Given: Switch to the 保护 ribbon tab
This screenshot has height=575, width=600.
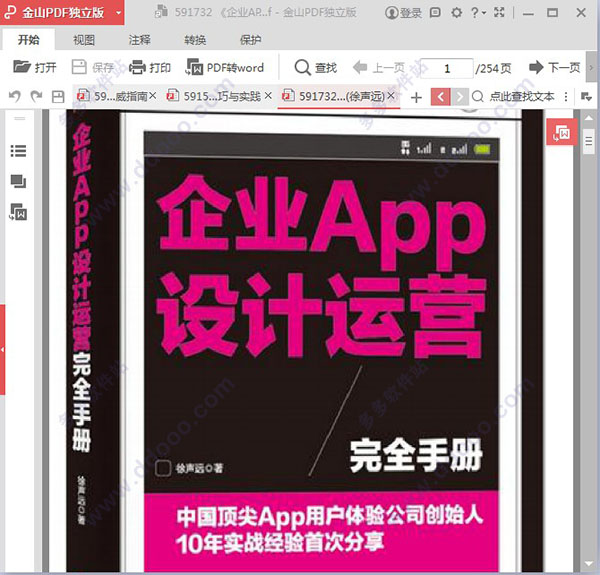Looking at the screenshot, I should click(250, 40).
